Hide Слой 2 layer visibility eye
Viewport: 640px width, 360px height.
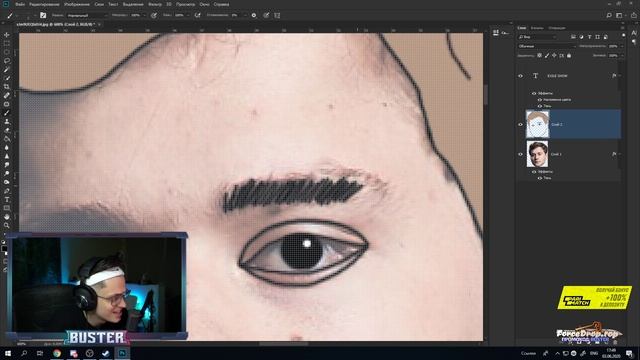pyautogui.click(x=520, y=124)
